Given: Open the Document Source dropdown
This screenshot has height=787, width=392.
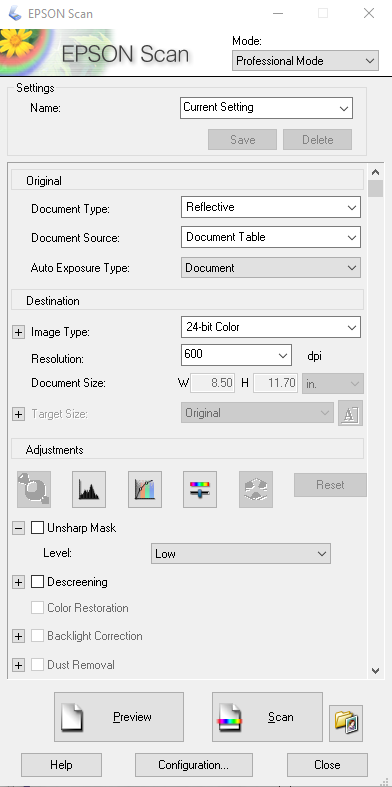Looking at the screenshot, I should tap(271, 237).
